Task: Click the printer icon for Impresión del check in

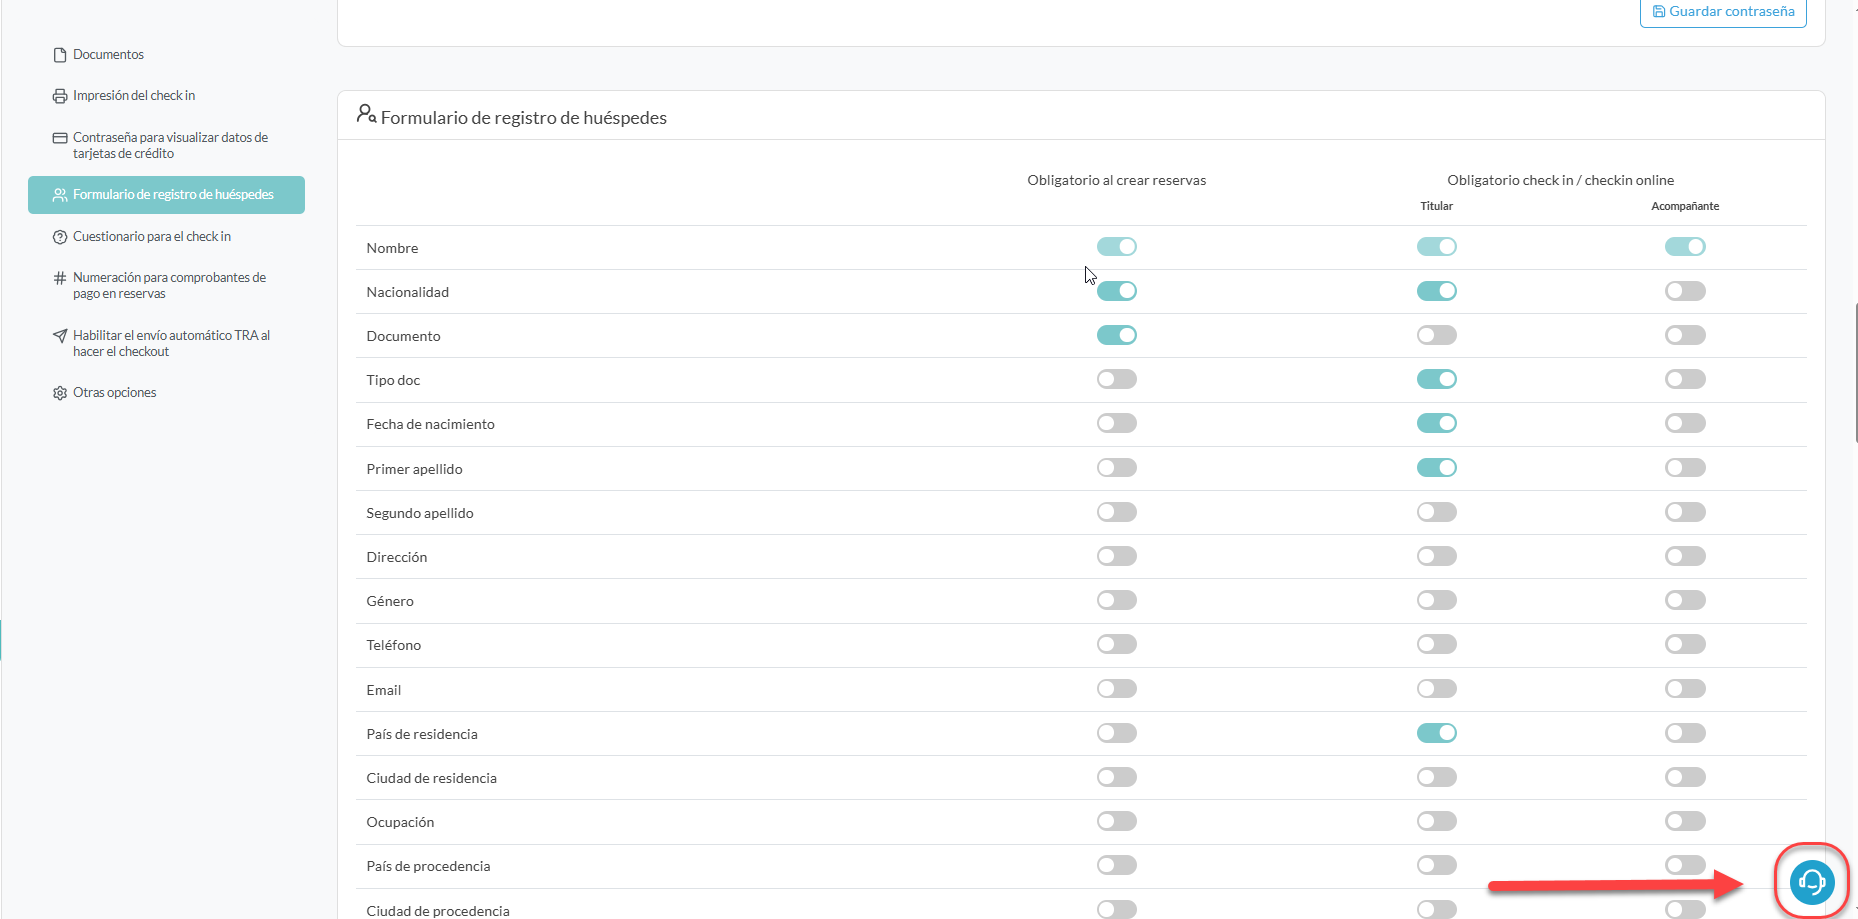Action: 60,96
